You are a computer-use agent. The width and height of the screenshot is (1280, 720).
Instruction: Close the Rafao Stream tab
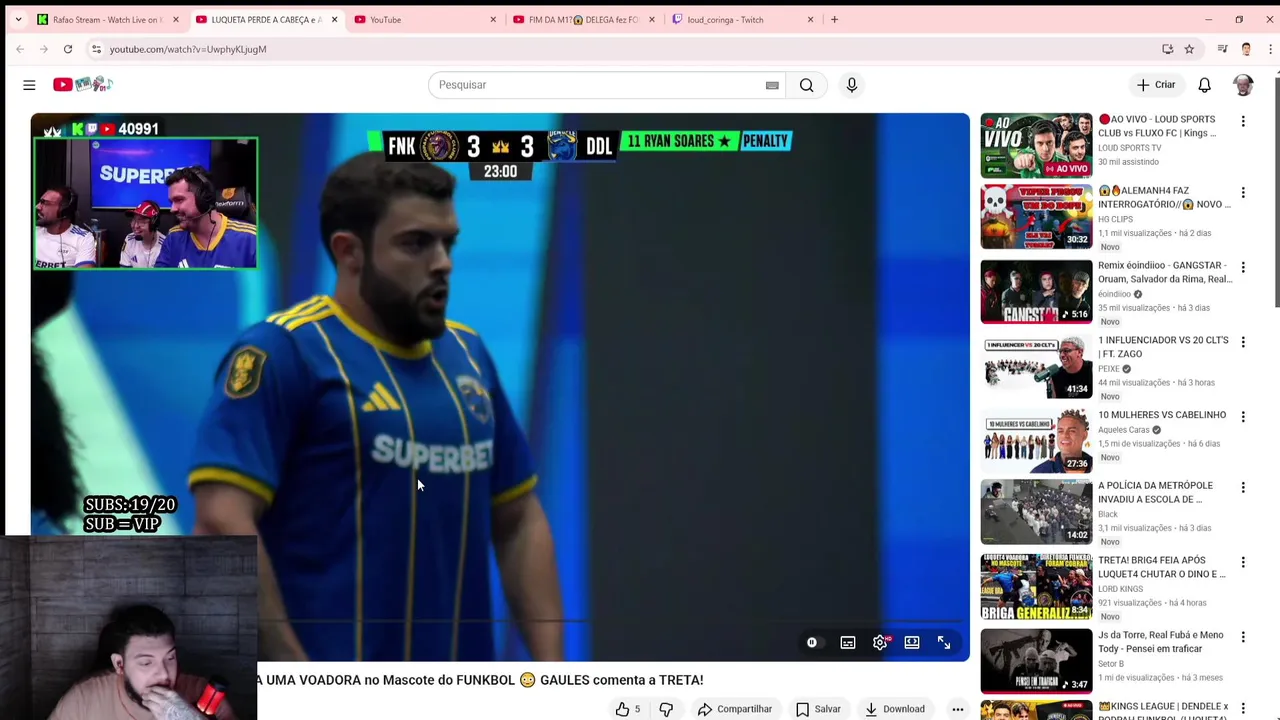176,19
